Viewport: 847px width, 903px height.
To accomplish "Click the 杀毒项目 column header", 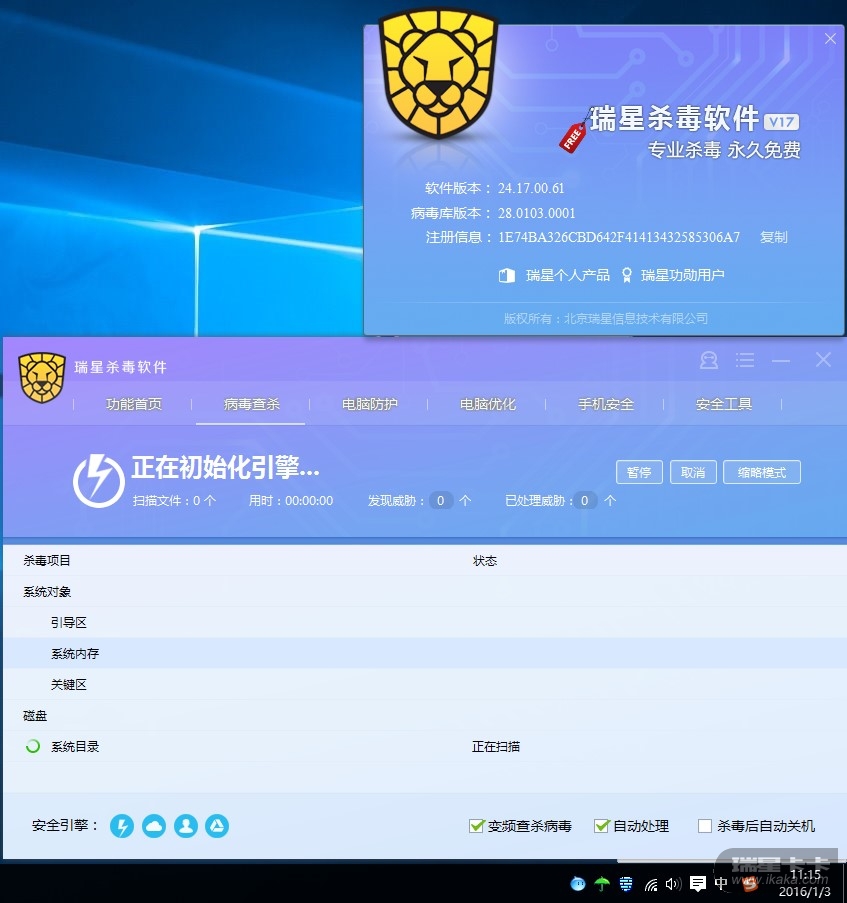I will [47, 560].
